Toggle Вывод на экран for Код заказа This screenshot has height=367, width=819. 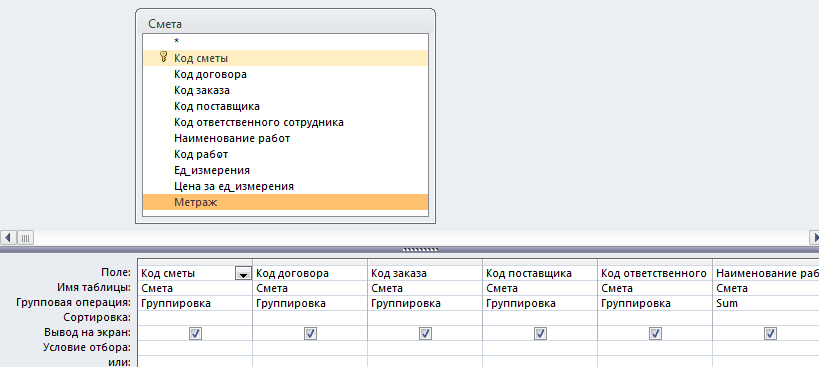tap(425, 333)
